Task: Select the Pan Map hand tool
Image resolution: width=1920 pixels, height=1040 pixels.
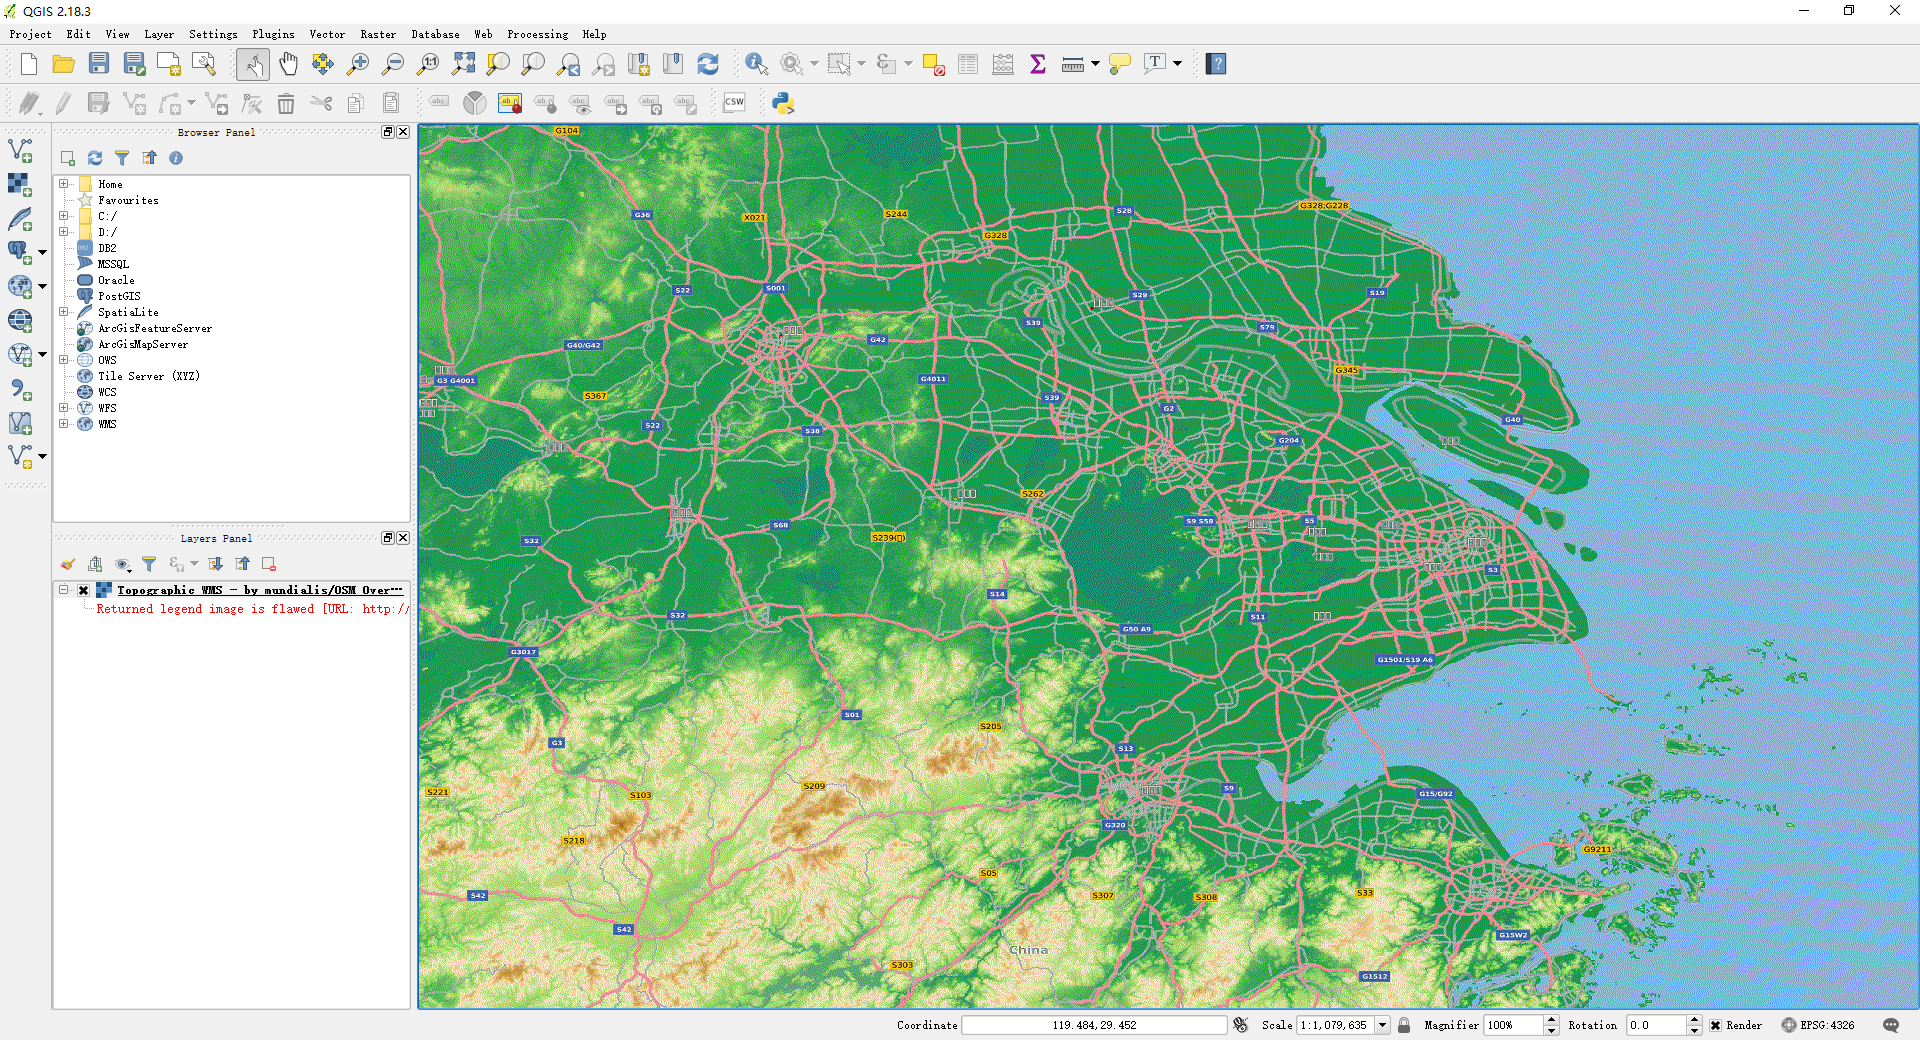Action: tap(288, 65)
